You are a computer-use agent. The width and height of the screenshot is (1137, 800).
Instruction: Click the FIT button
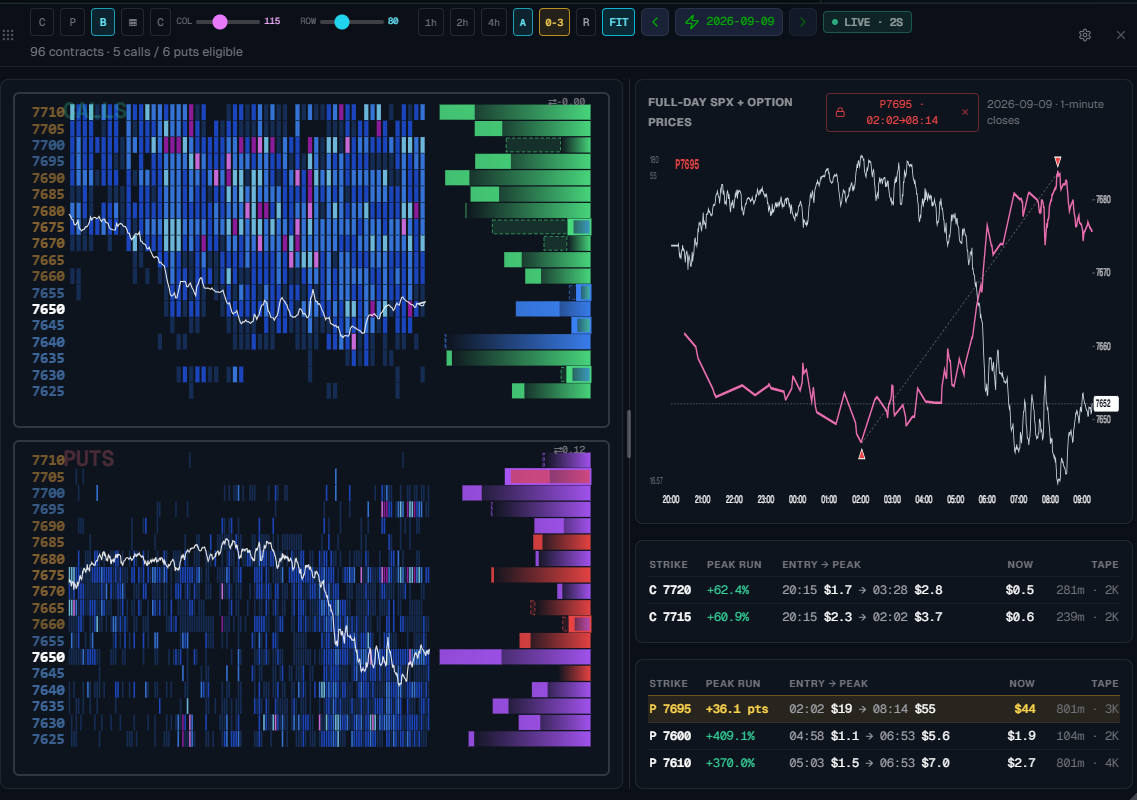pos(619,22)
